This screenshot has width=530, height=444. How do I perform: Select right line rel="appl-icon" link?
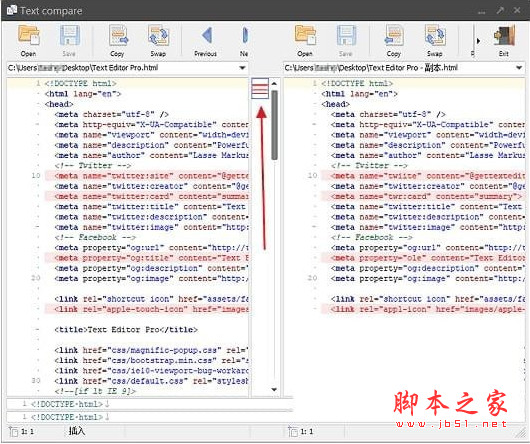click(423, 309)
